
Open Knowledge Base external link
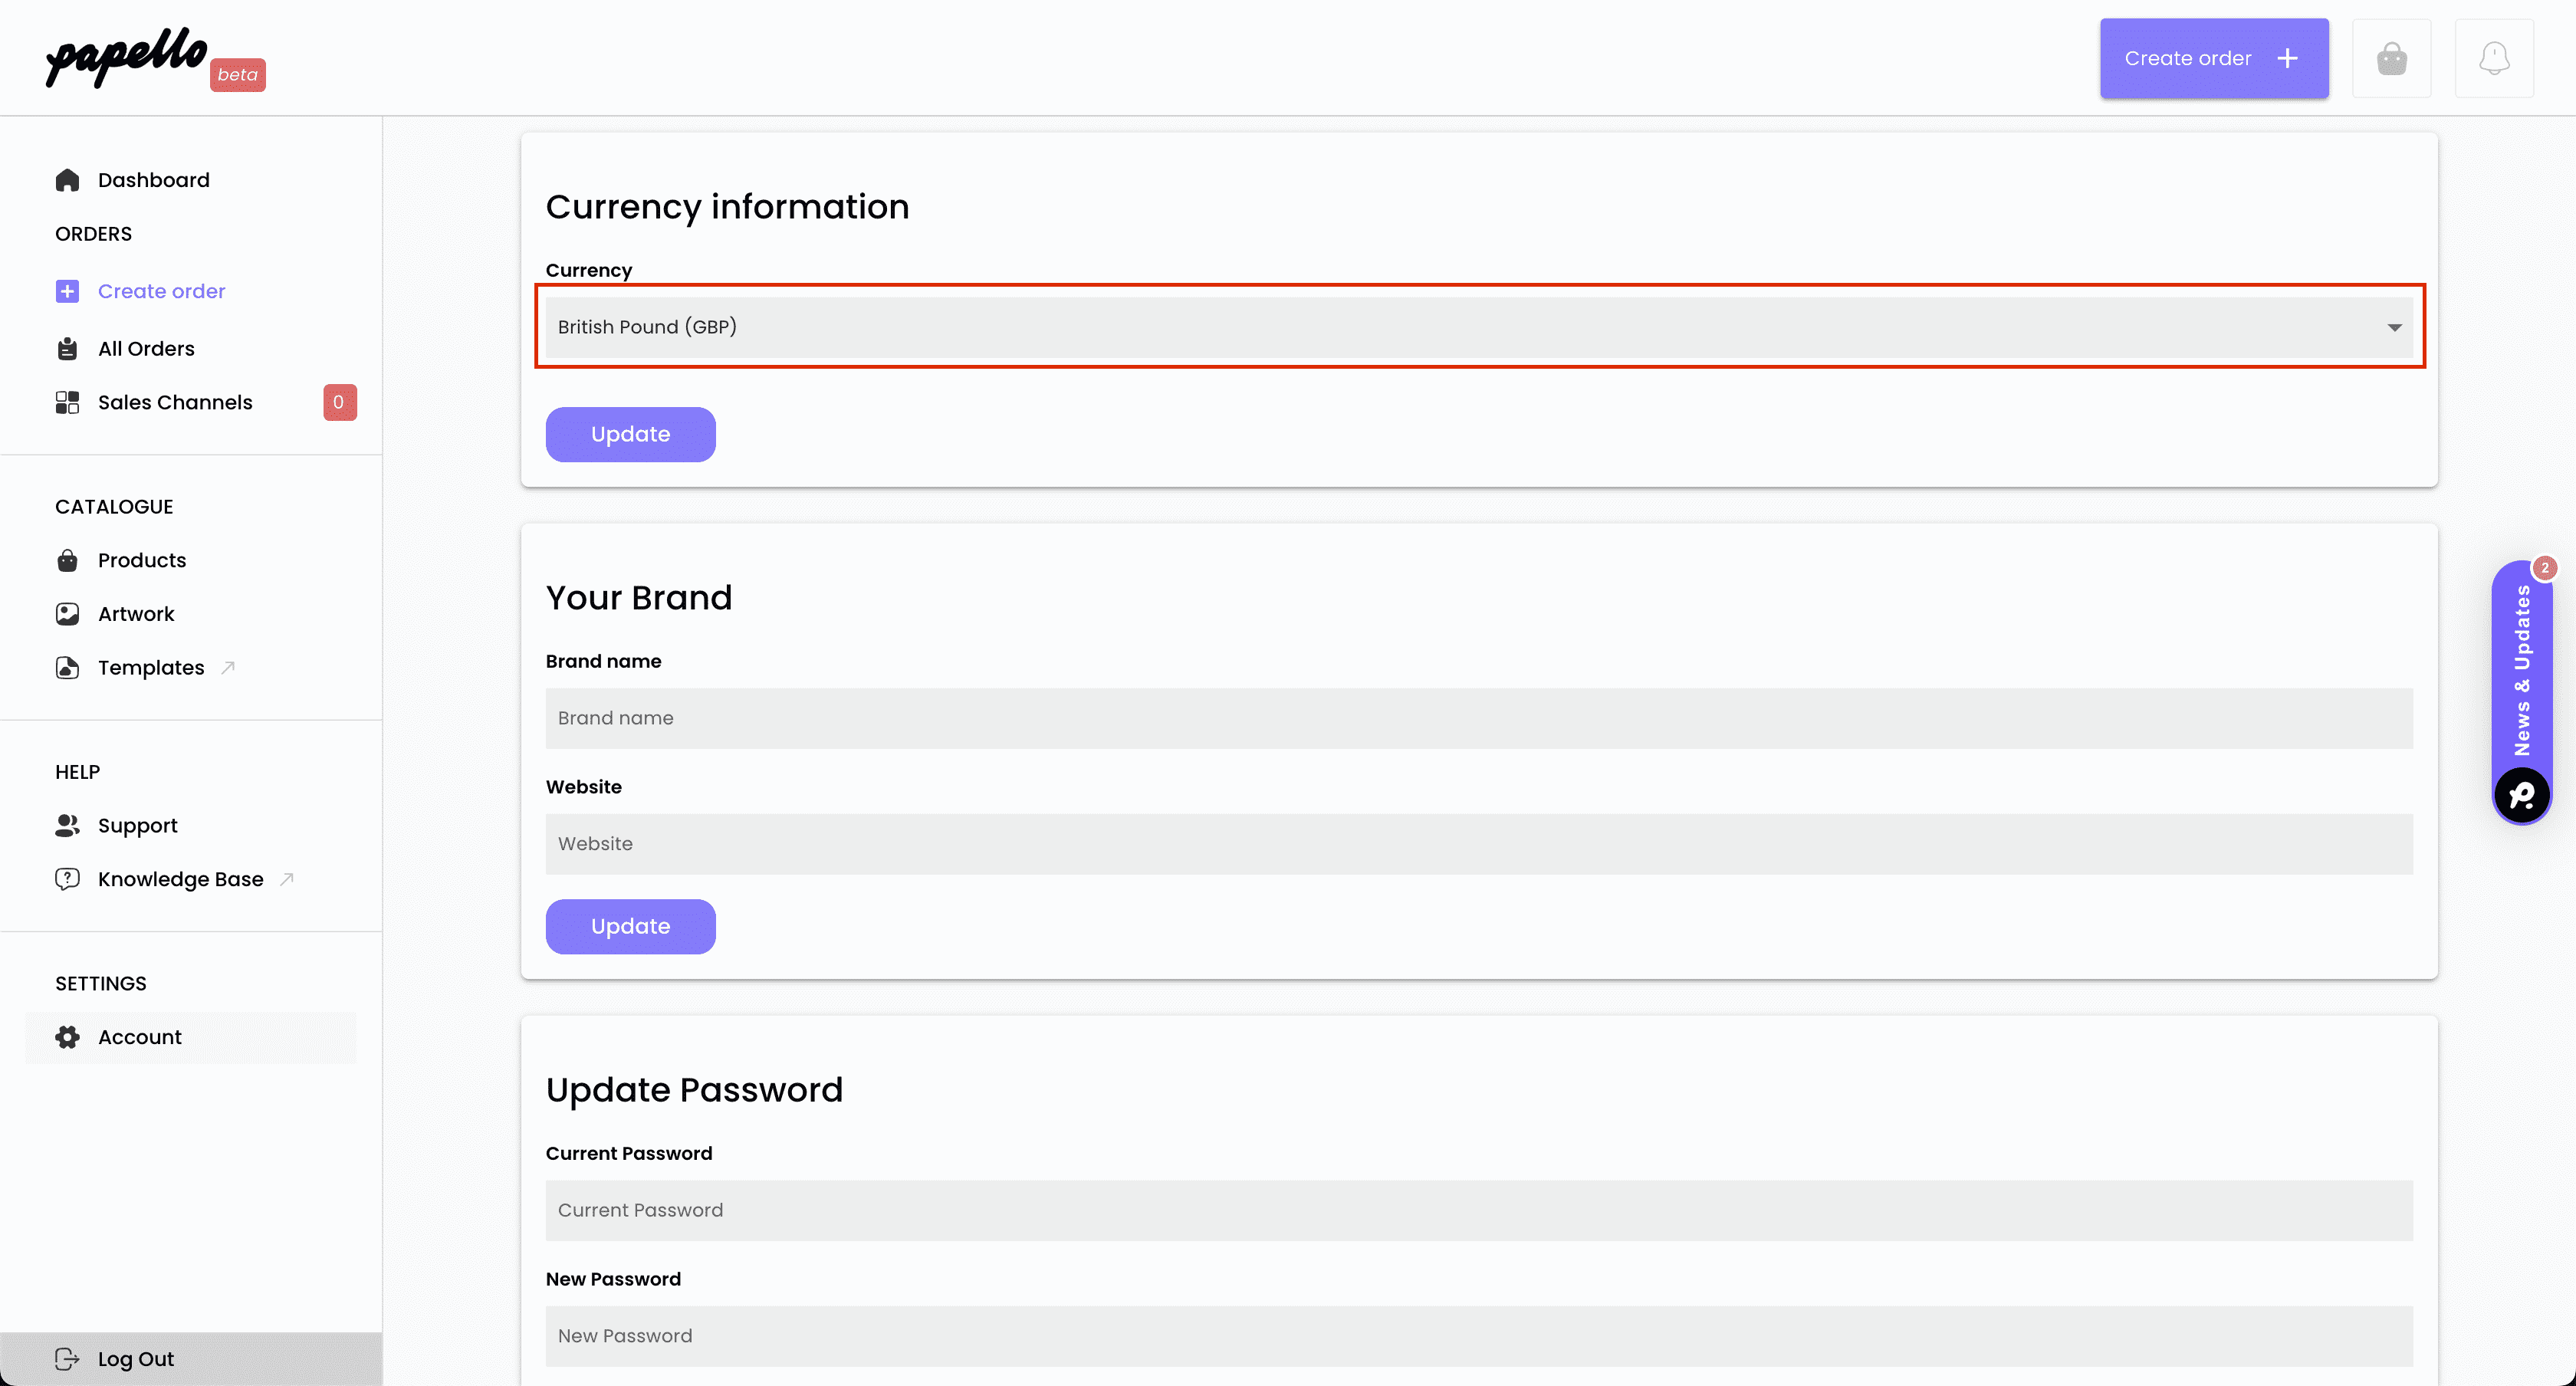pyautogui.click(x=180, y=879)
